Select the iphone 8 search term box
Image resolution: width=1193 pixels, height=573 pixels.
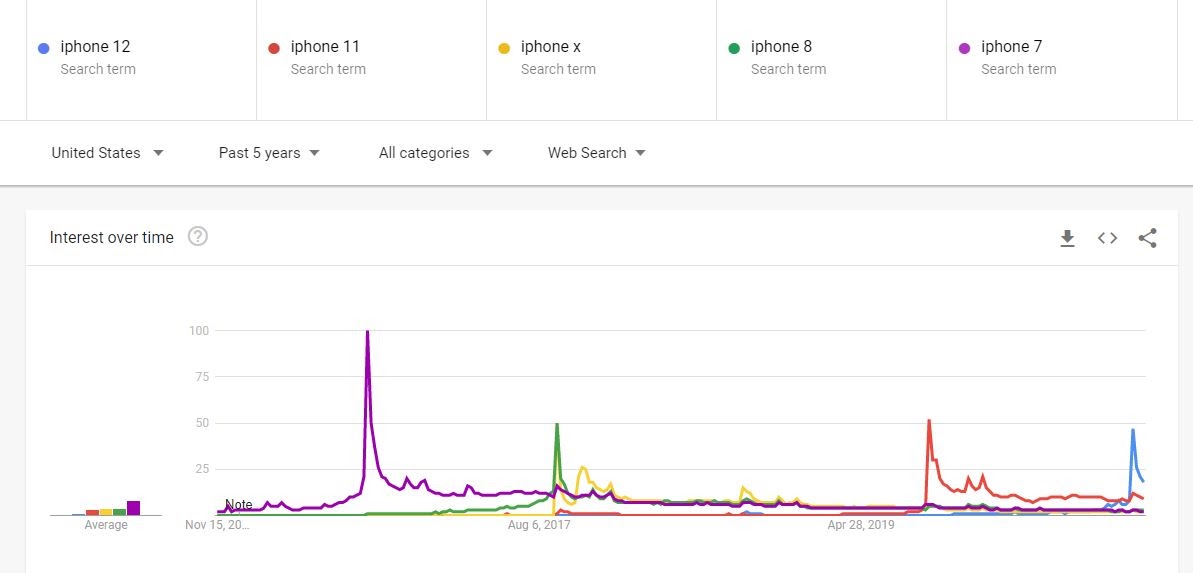pyautogui.click(x=832, y=58)
